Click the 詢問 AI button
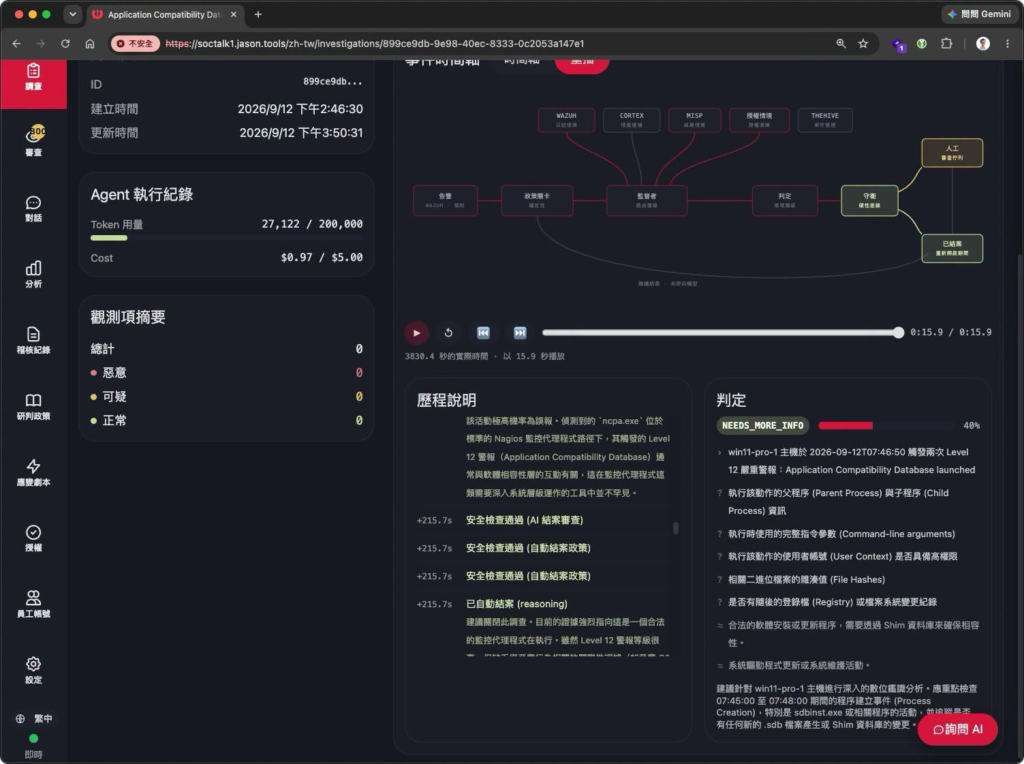The image size is (1024, 764). point(957,729)
